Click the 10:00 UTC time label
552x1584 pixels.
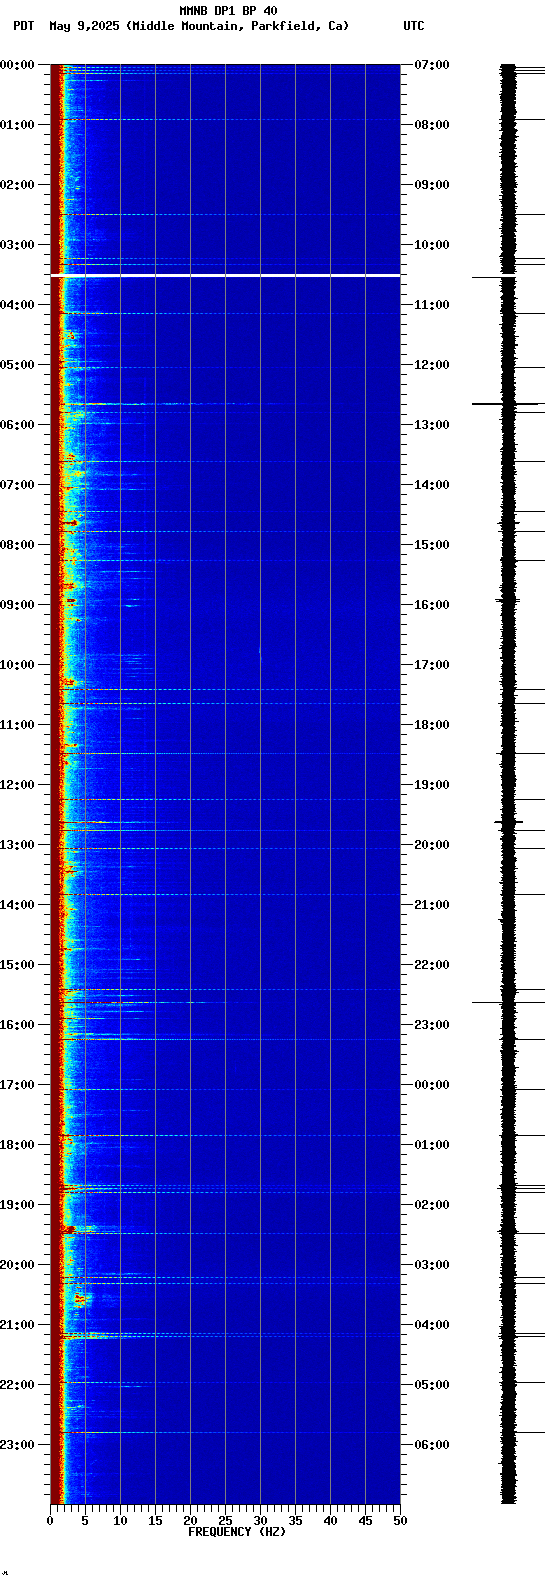pos(432,245)
